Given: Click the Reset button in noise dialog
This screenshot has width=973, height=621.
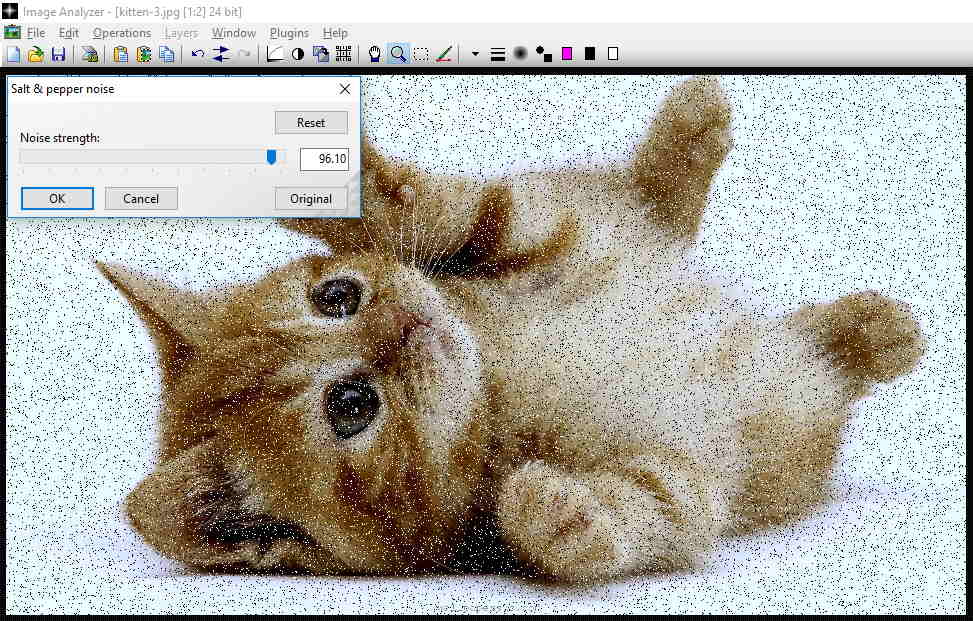Looking at the screenshot, I should coord(311,122).
